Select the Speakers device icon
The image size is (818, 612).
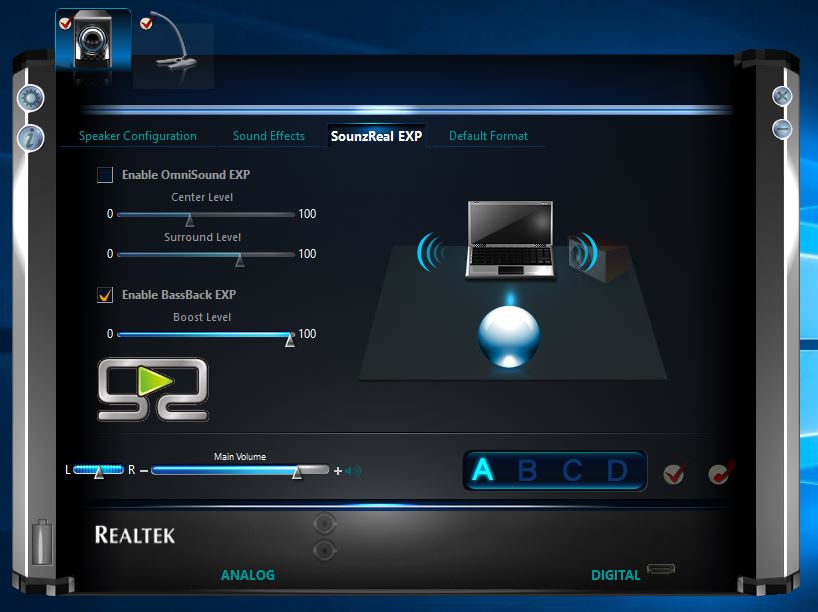[x=93, y=40]
